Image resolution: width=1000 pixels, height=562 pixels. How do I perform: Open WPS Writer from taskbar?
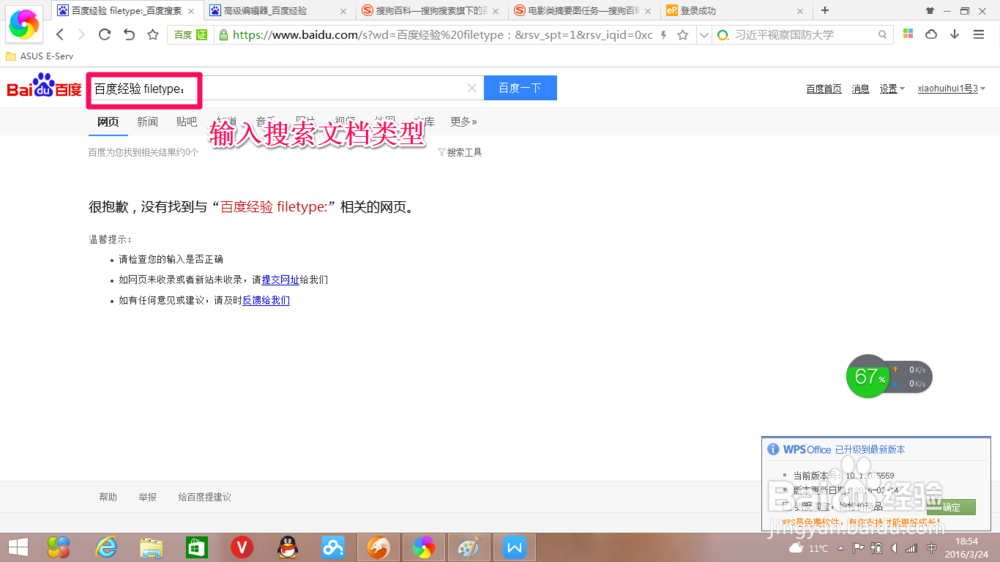pyautogui.click(x=514, y=547)
